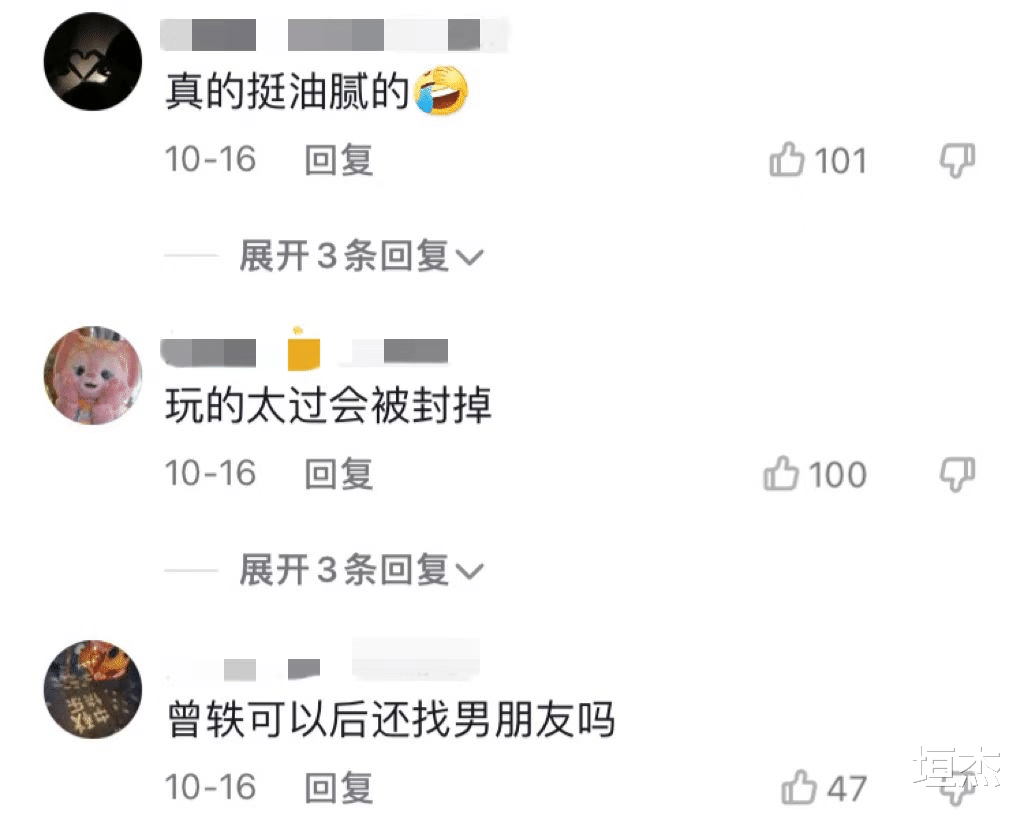Like the comment with 101 likes

(787, 160)
